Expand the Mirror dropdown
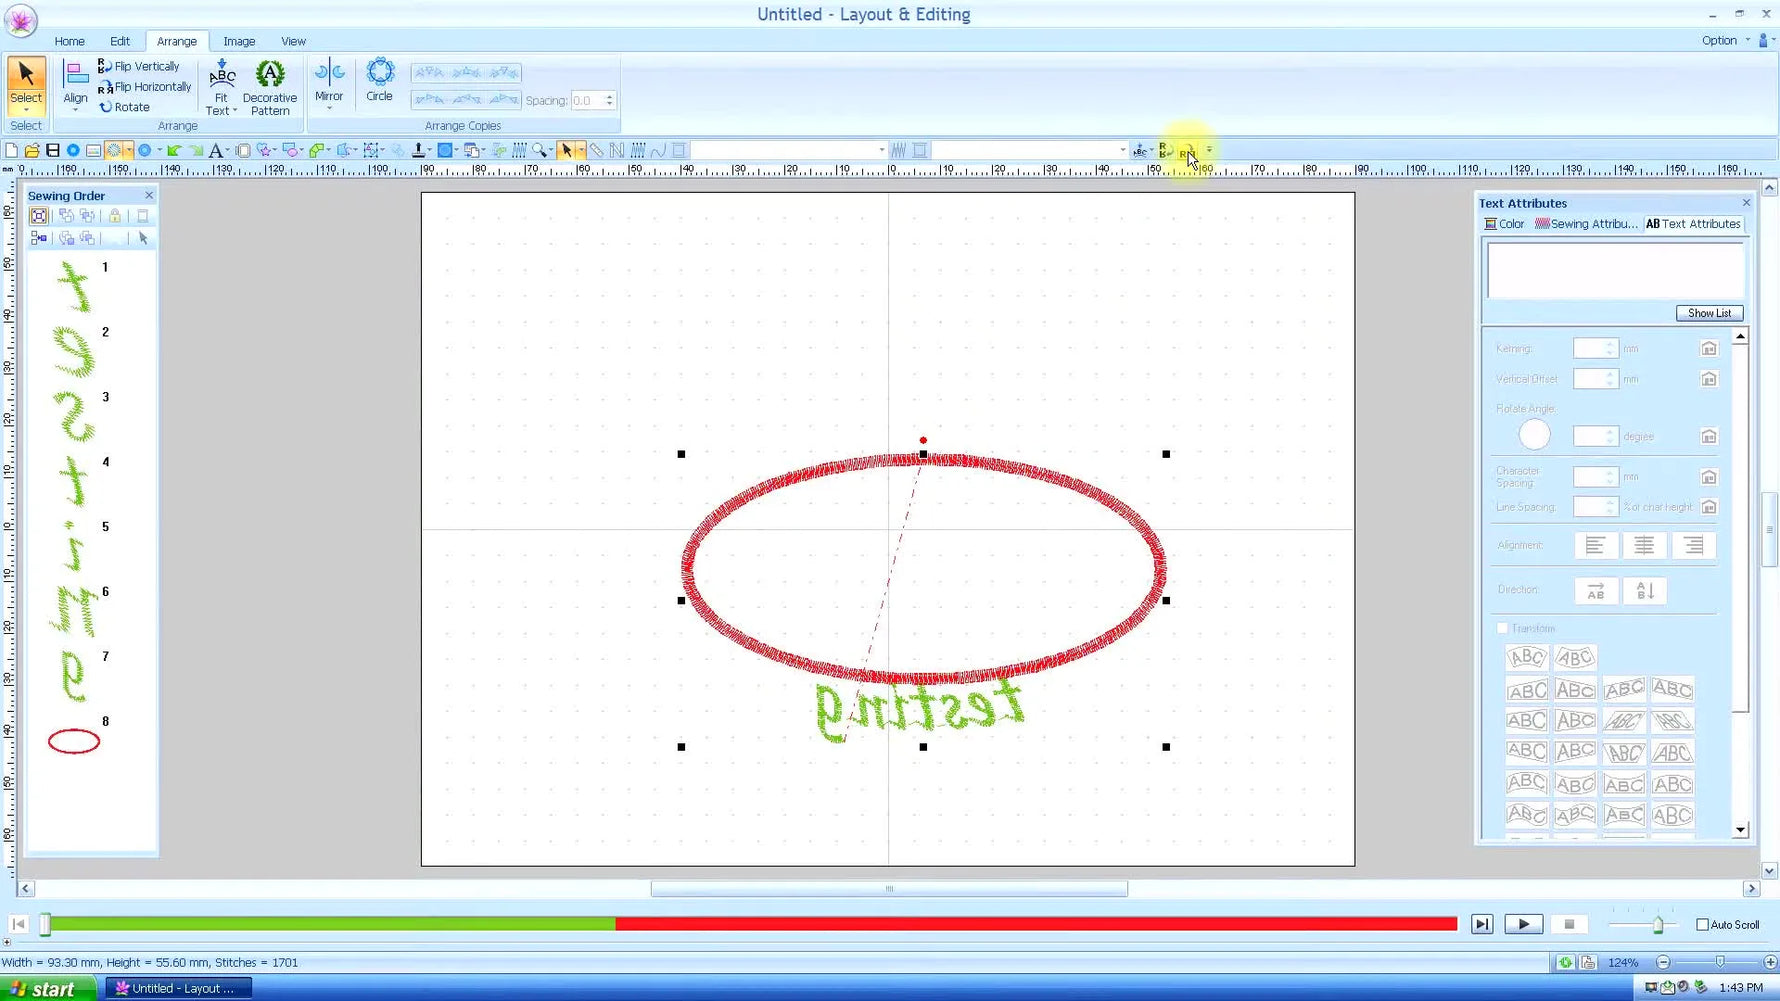The width and height of the screenshot is (1780, 1001). click(329, 108)
